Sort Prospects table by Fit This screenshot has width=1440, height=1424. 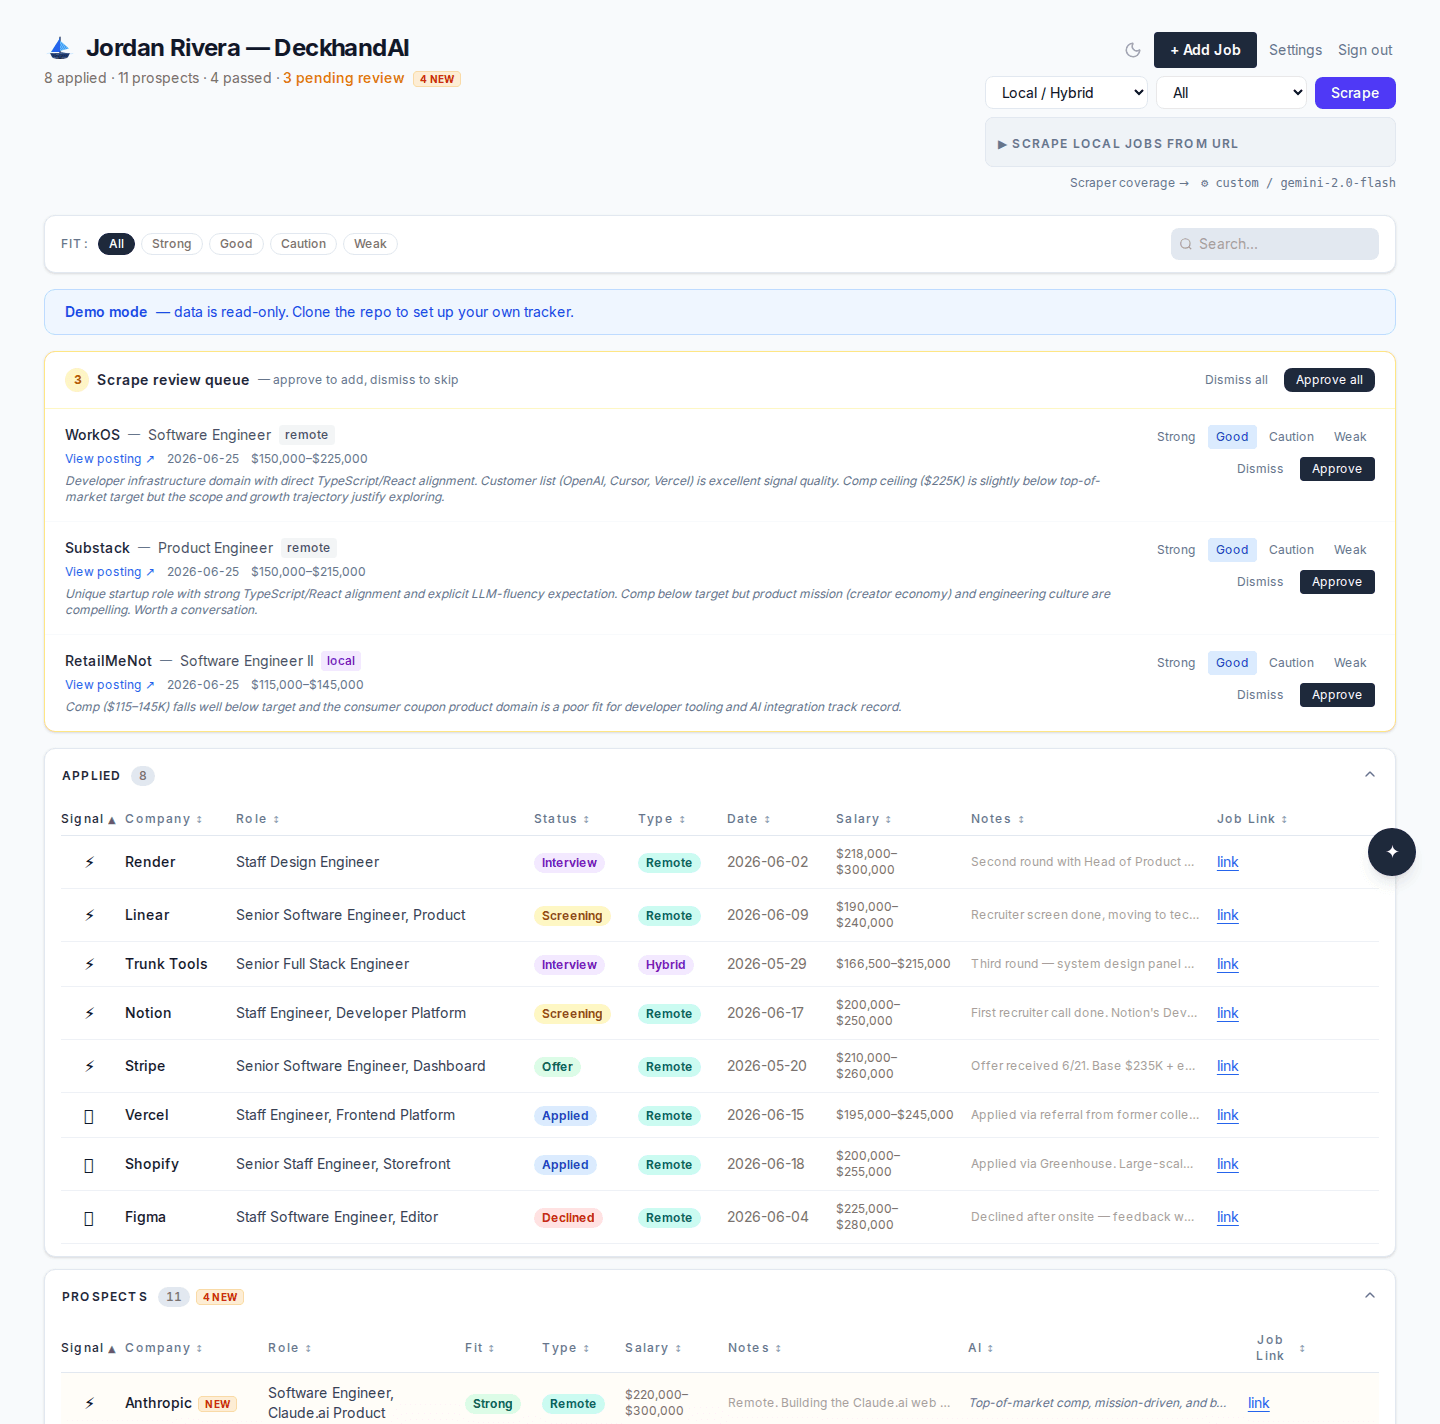[480, 1348]
